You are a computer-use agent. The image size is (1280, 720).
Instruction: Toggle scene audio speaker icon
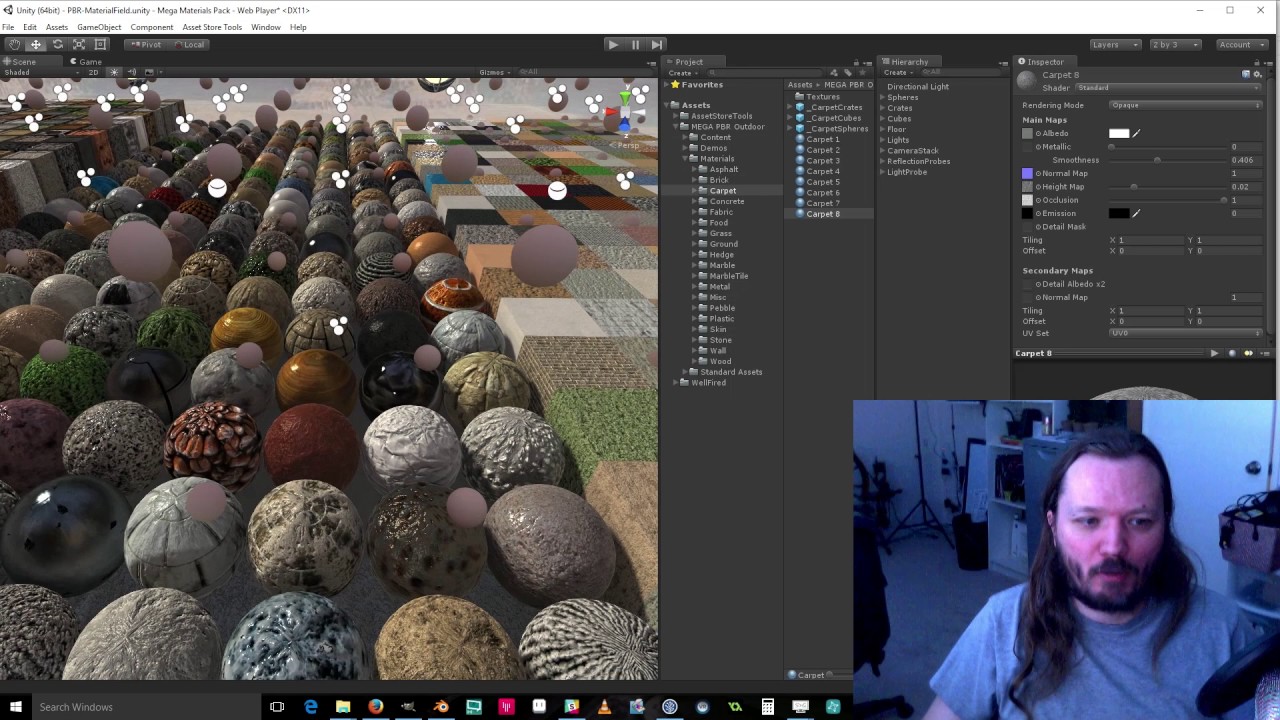click(x=131, y=72)
